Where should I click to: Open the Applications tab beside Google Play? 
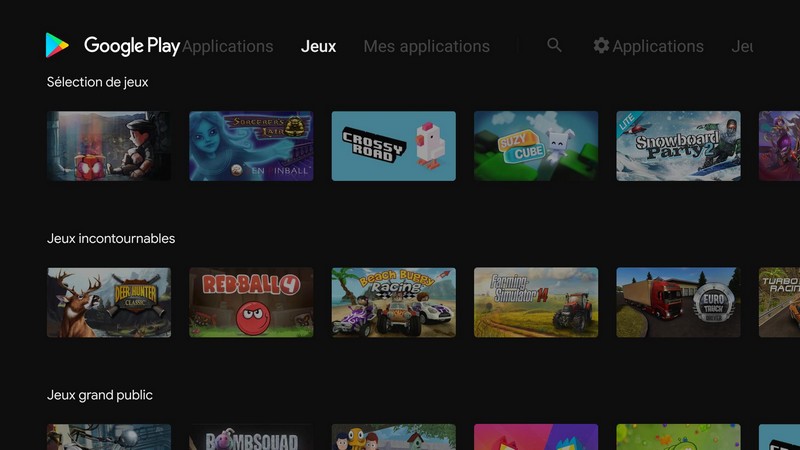(x=228, y=46)
